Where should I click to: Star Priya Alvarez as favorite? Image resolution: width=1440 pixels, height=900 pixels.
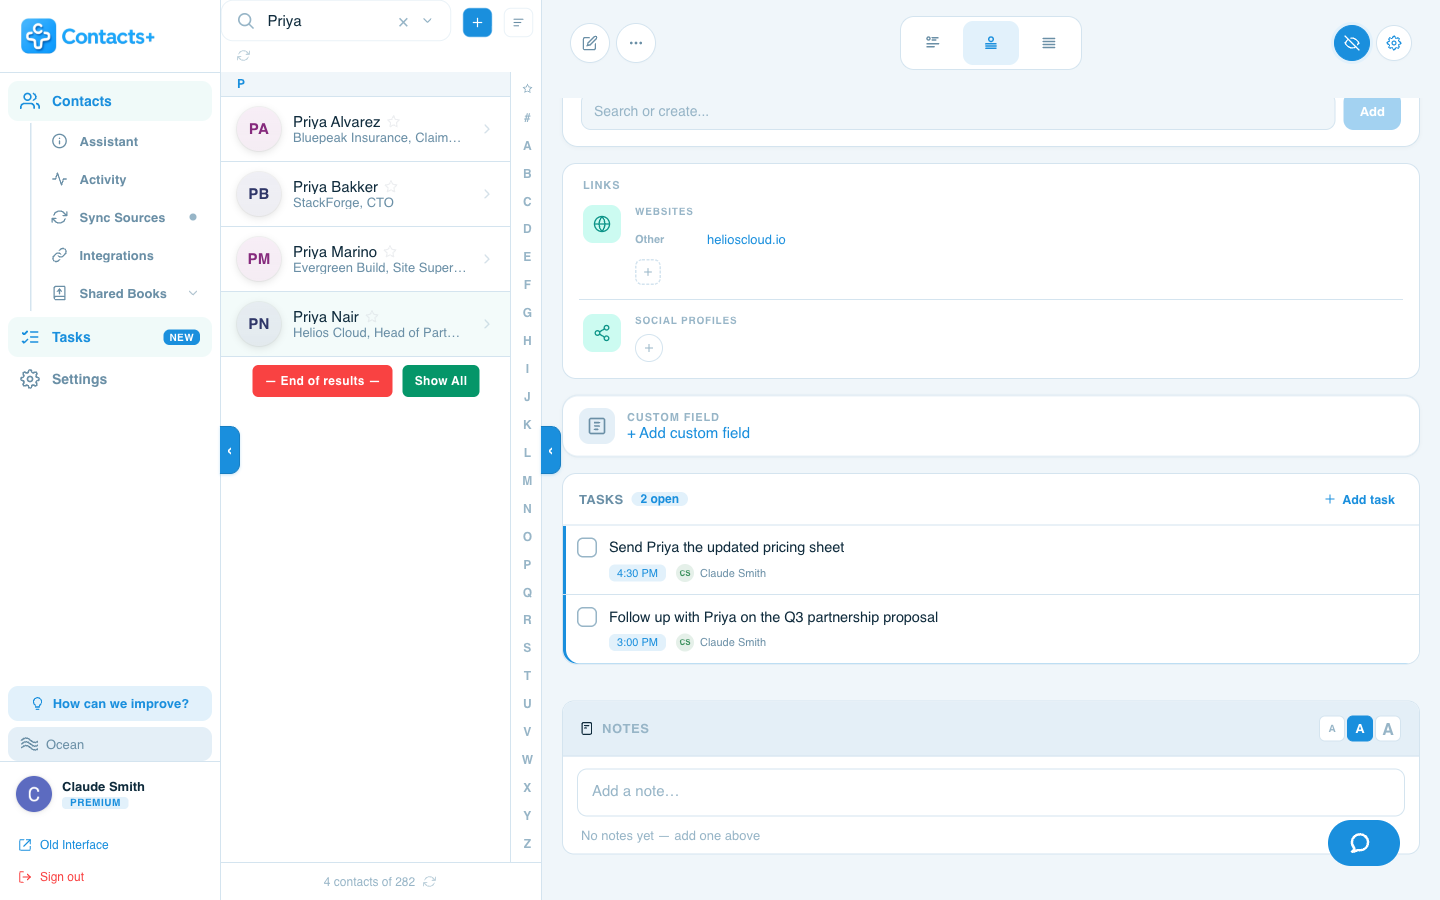click(x=394, y=122)
